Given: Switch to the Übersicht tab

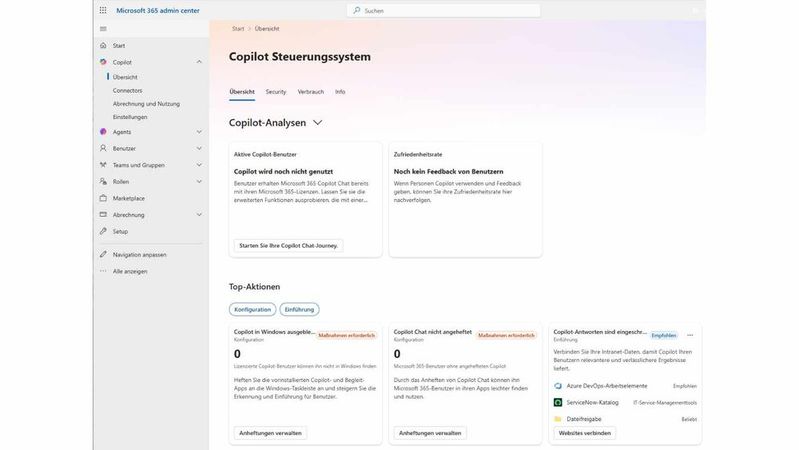Looking at the screenshot, I should point(242,92).
